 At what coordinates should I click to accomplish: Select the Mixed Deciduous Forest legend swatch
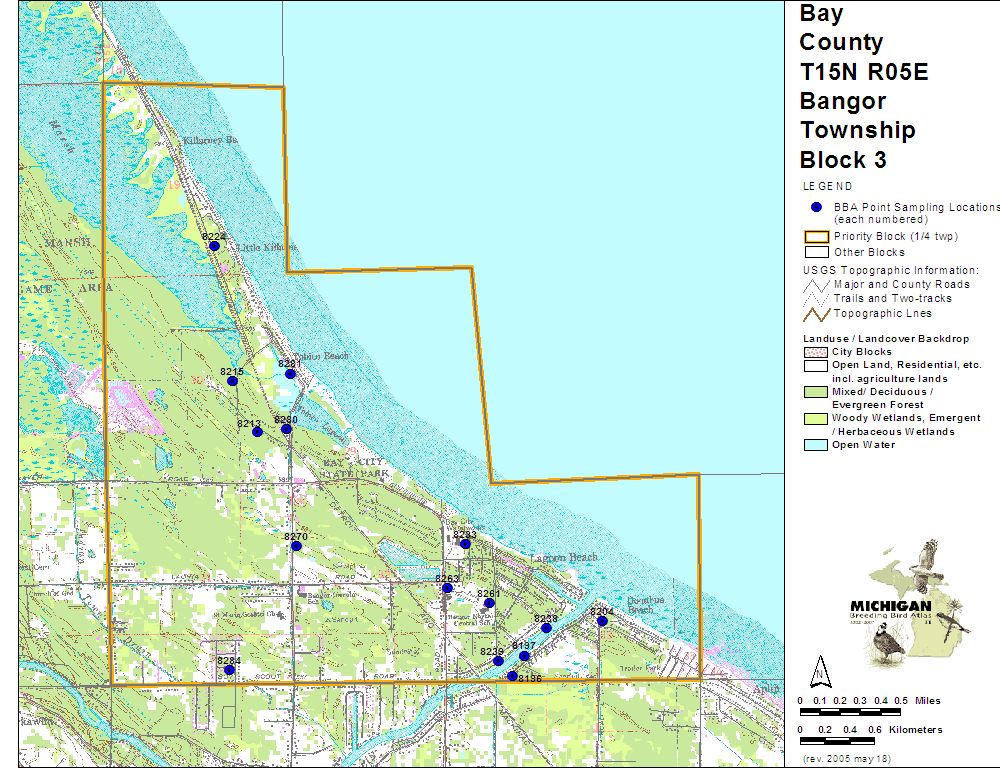point(817,392)
